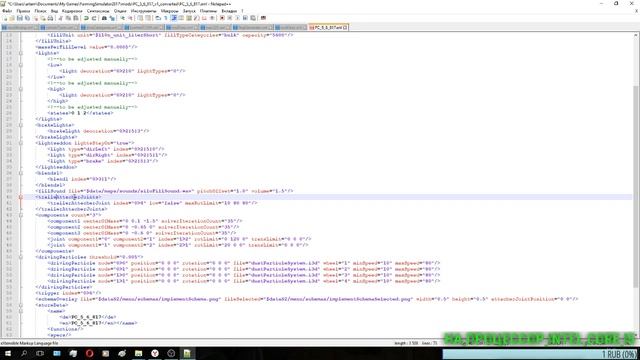Screen dimensions: 640x360
Task: Click the Open file toolbar icon
Action: tap(11, 18)
